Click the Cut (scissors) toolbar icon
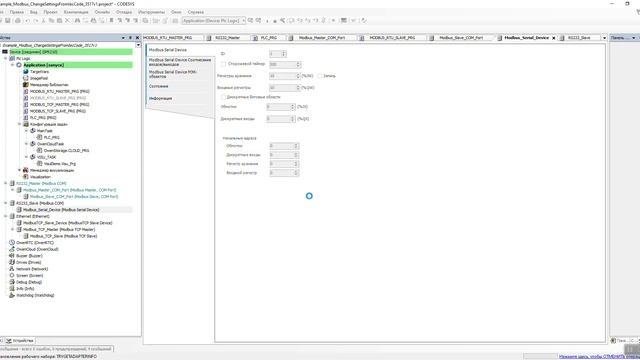Viewport: 640px width, 360px height. pyautogui.click(x=44, y=20)
